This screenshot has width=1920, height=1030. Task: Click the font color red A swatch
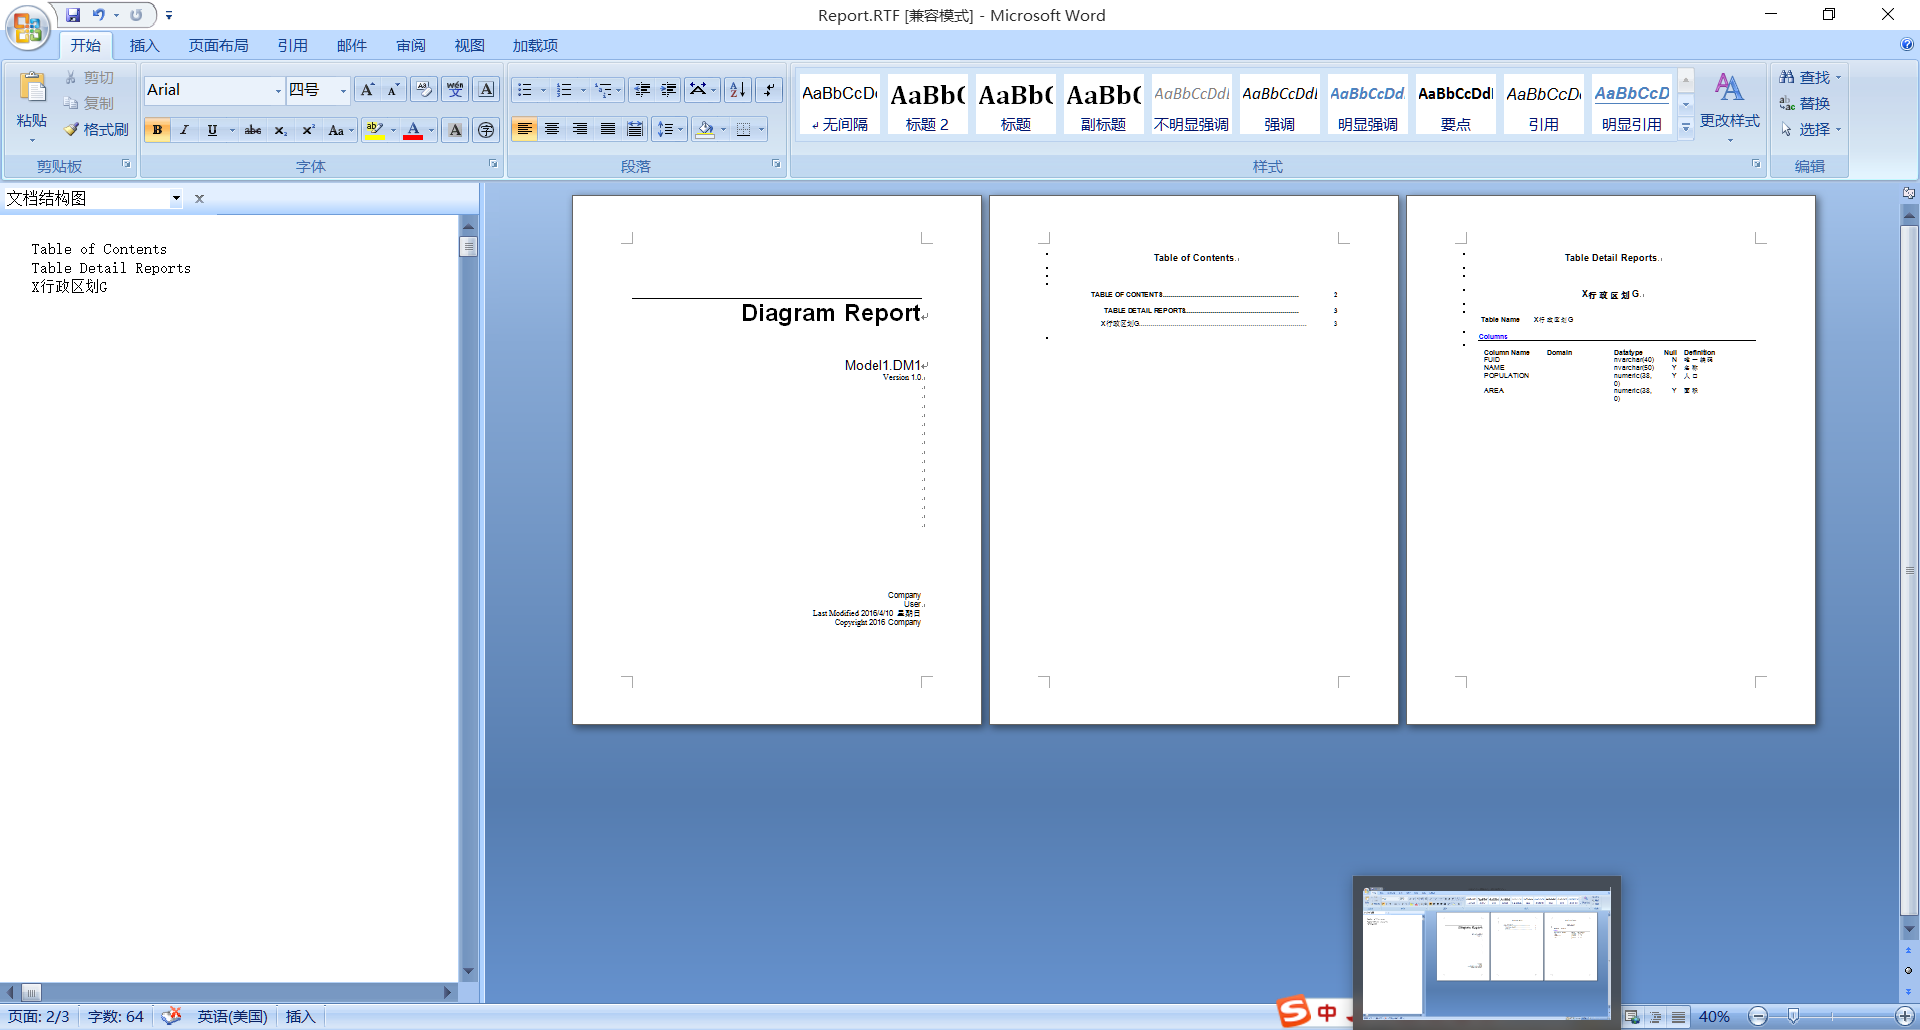pos(412,130)
